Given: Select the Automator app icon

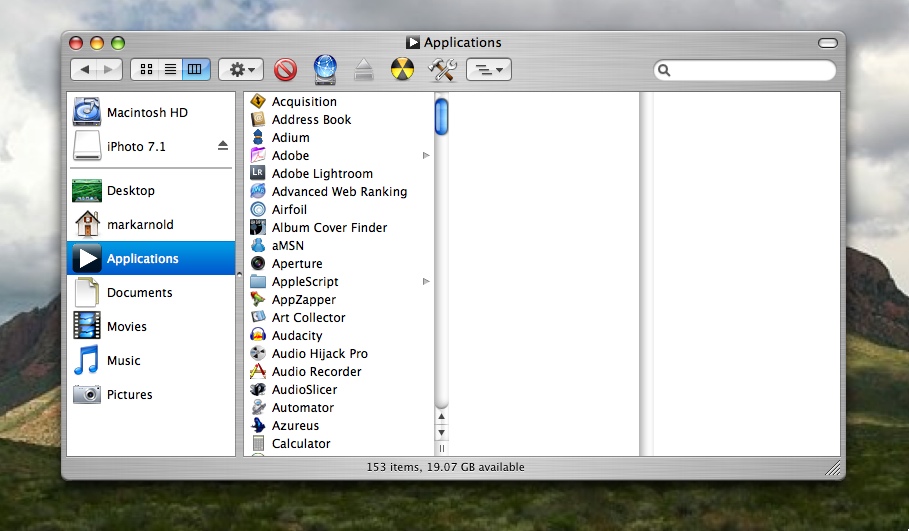Looking at the screenshot, I should (x=258, y=407).
